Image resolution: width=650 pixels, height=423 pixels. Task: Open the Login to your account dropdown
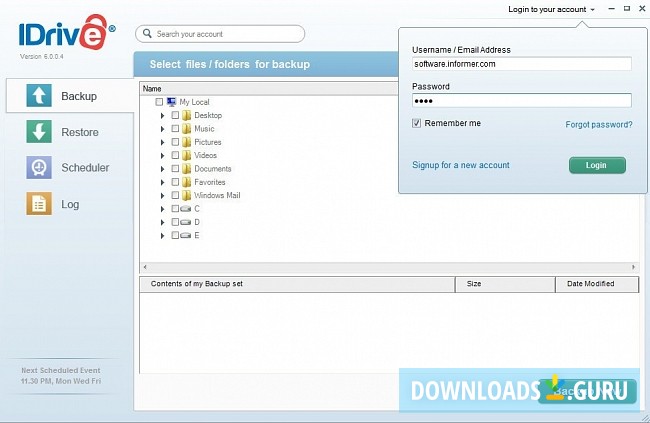pos(551,9)
